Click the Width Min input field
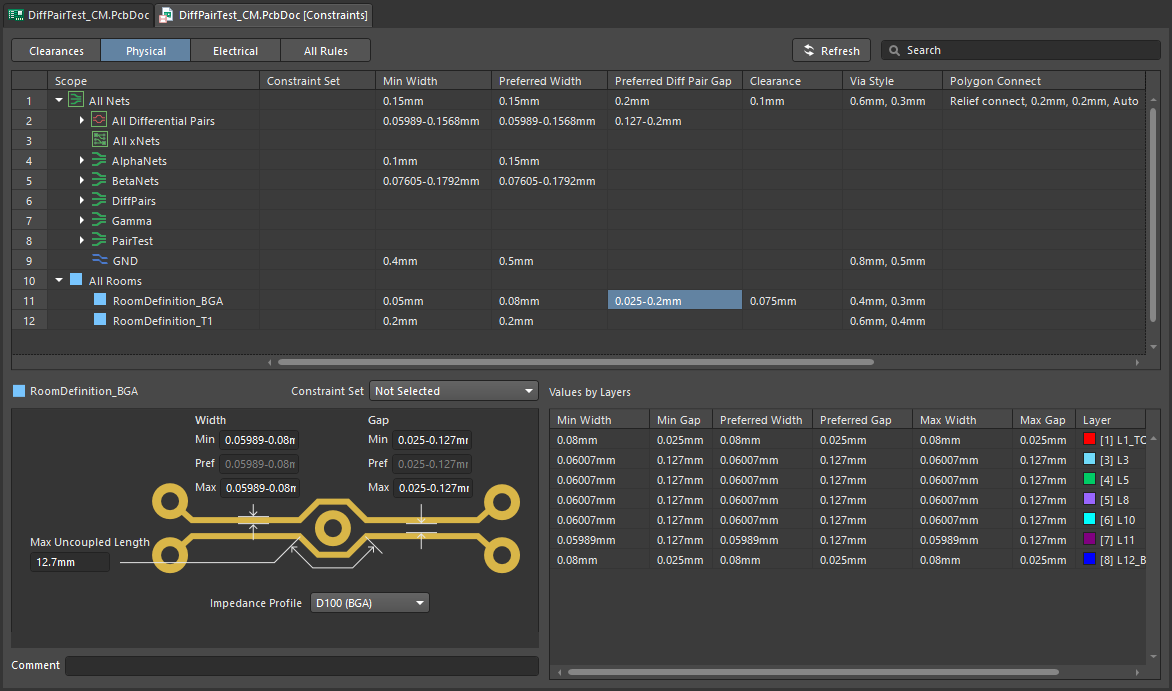This screenshot has width=1172, height=691. [x=259, y=440]
